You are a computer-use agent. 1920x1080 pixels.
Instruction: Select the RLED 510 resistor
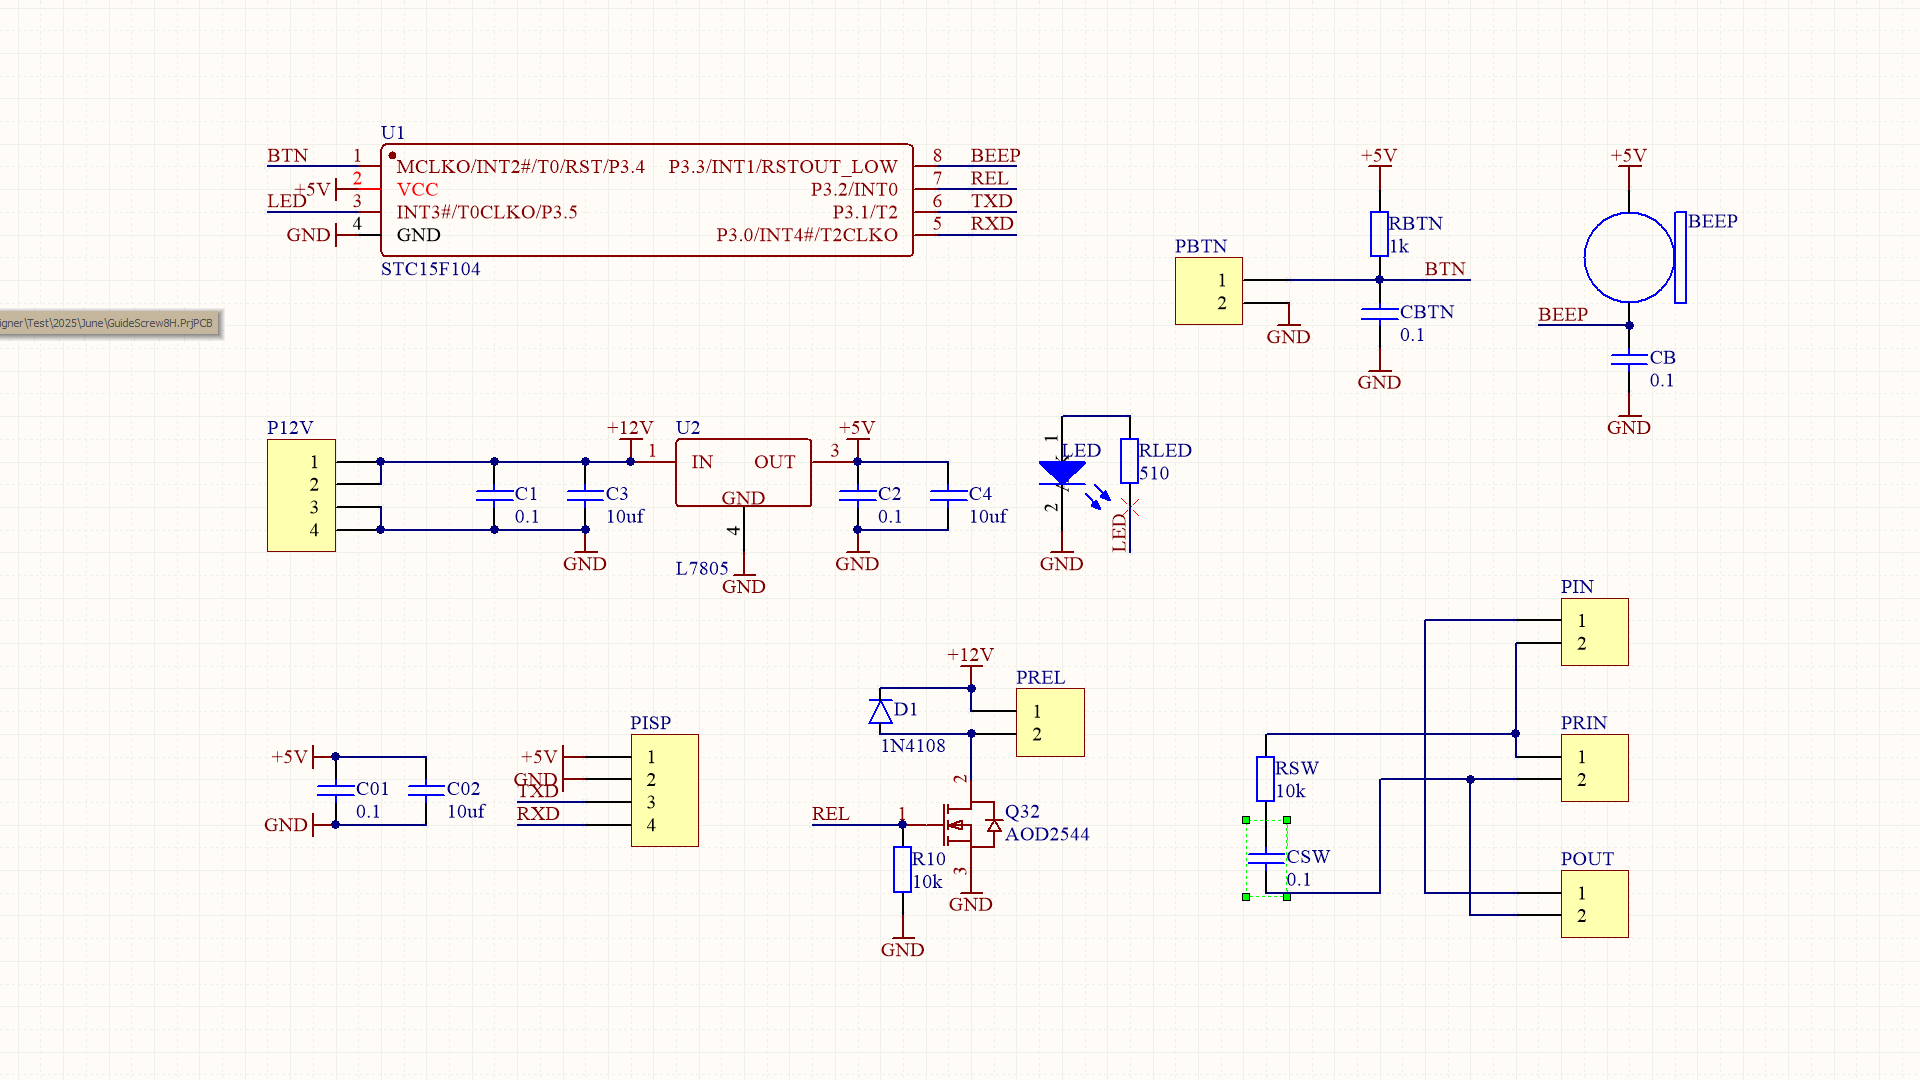click(x=1128, y=460)
